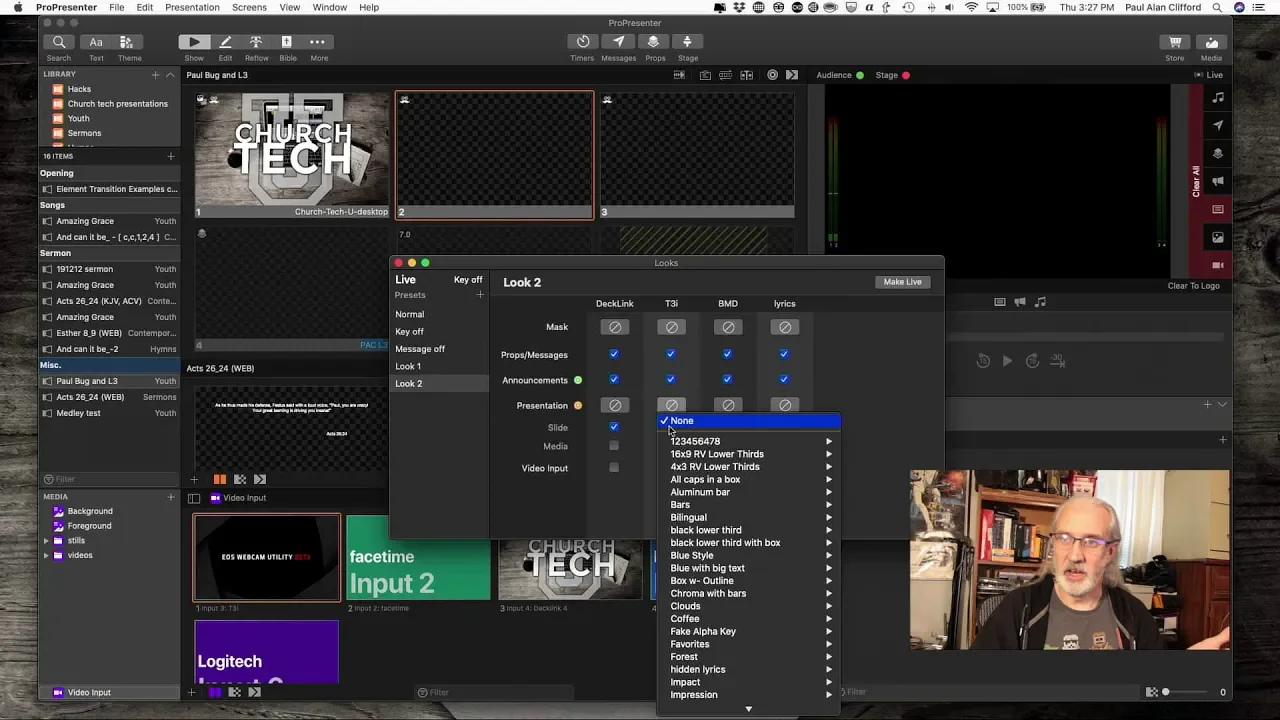Open the Bible tool
This screenshot has height=720, width=1280.
(287, 42)
